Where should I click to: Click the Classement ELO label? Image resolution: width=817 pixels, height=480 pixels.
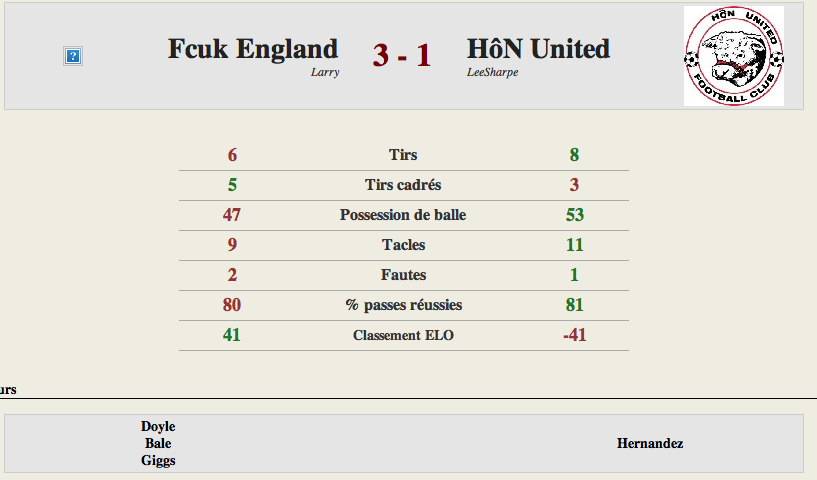[x=403, y=335]
